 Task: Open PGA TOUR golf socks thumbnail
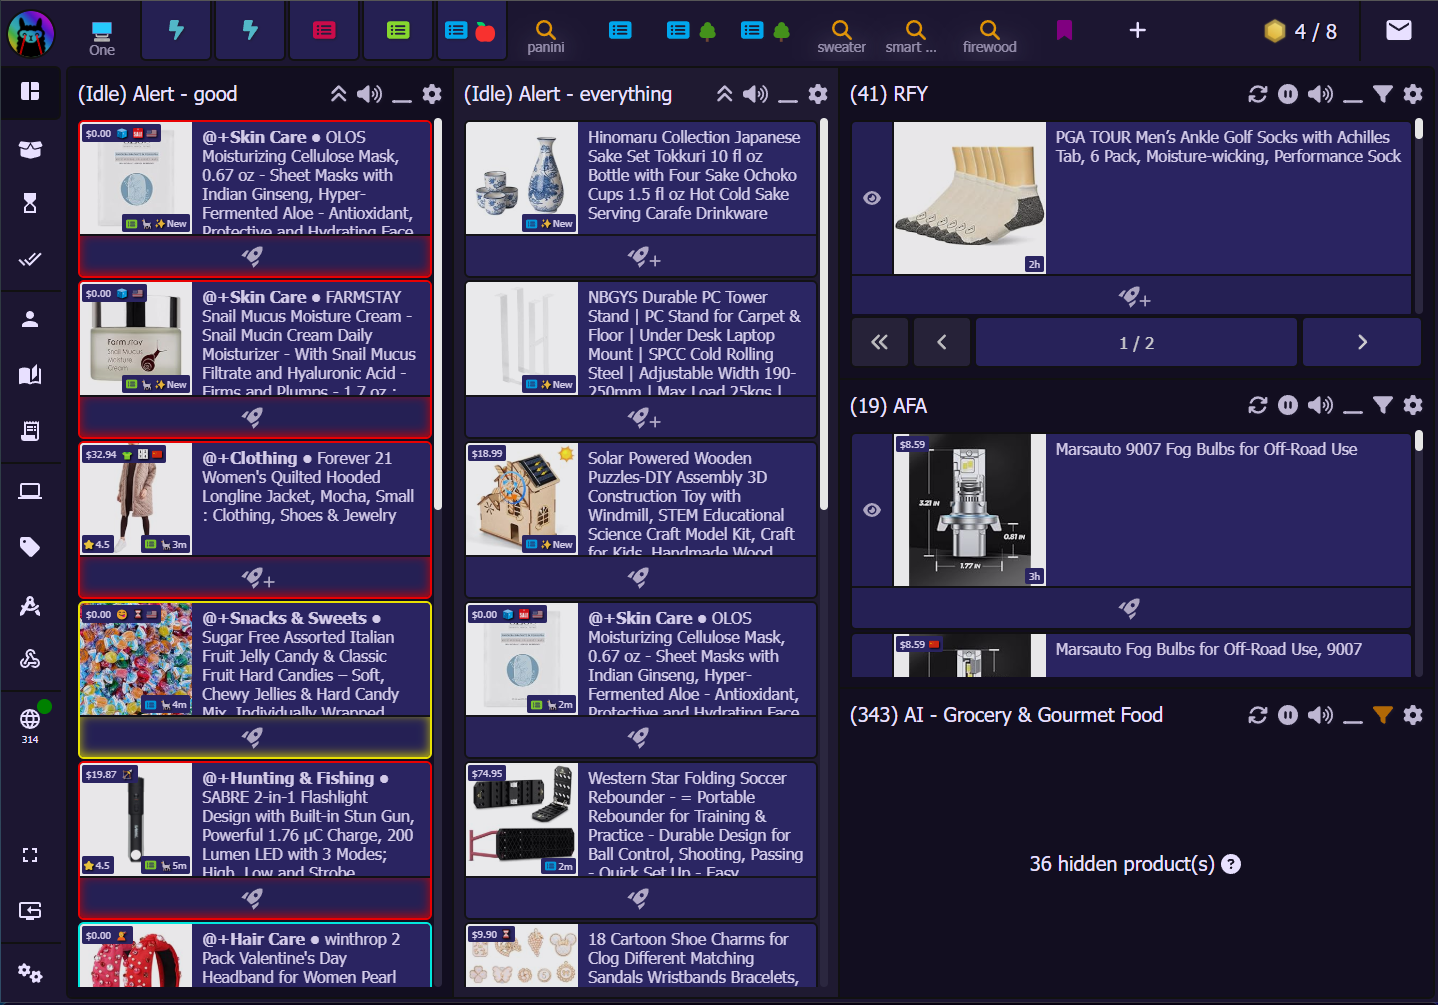click(x=969, y=198)
